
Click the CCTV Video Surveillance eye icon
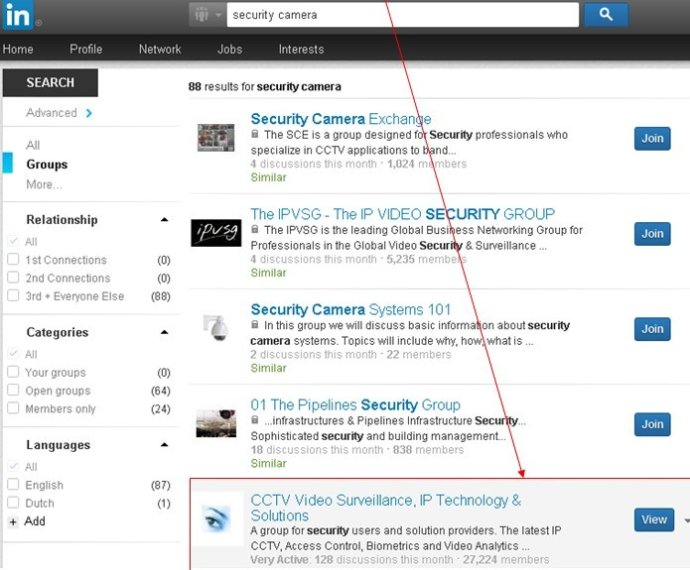coord(216,520)
